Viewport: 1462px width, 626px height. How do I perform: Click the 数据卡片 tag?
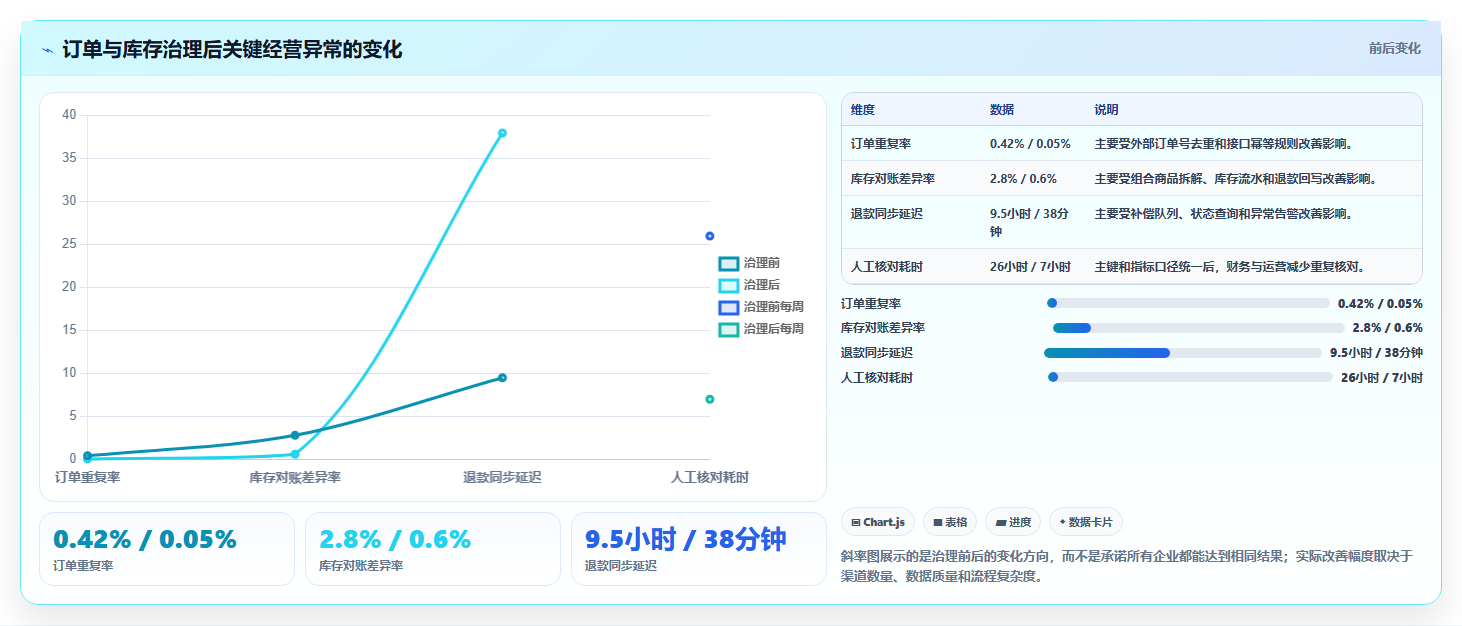1086,522
